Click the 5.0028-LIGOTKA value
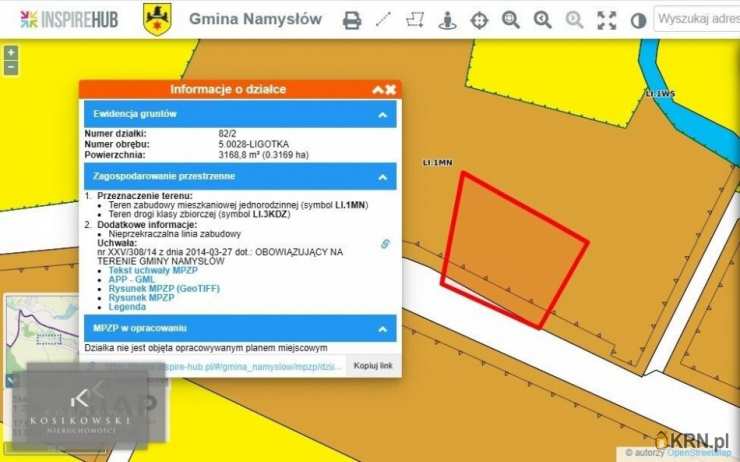This screenshot has height=462, width=740. coord(253,144)
